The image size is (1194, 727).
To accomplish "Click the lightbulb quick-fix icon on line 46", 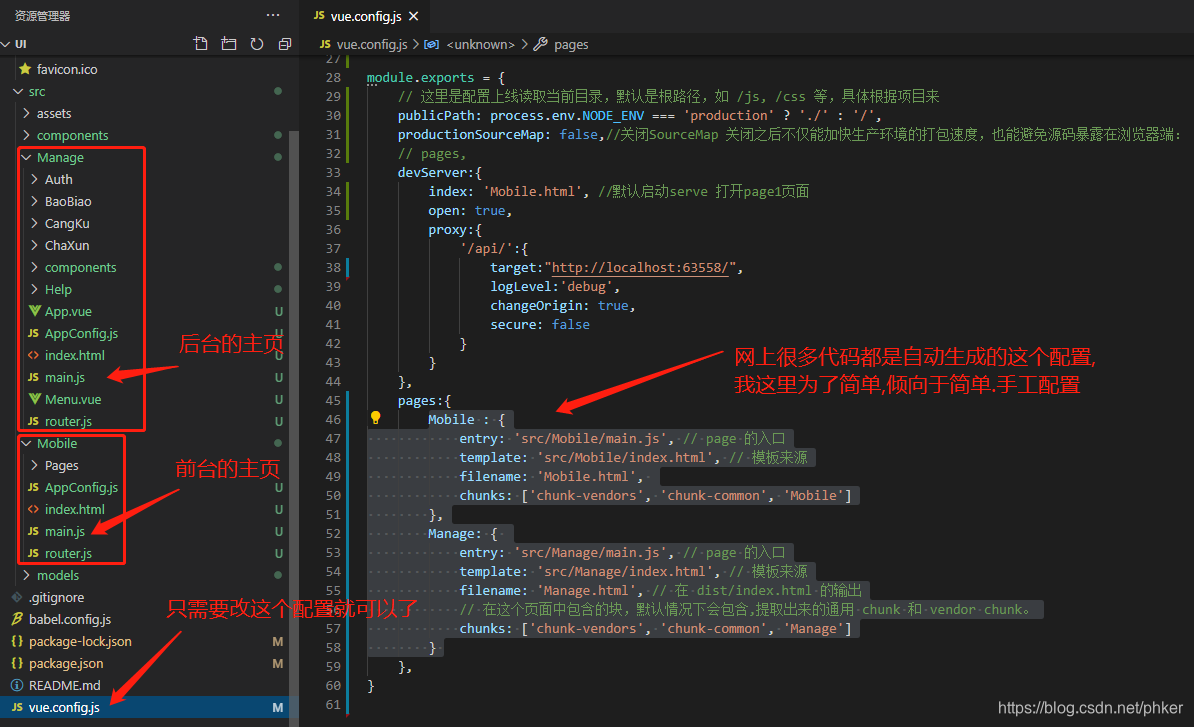I will point(375,417).
